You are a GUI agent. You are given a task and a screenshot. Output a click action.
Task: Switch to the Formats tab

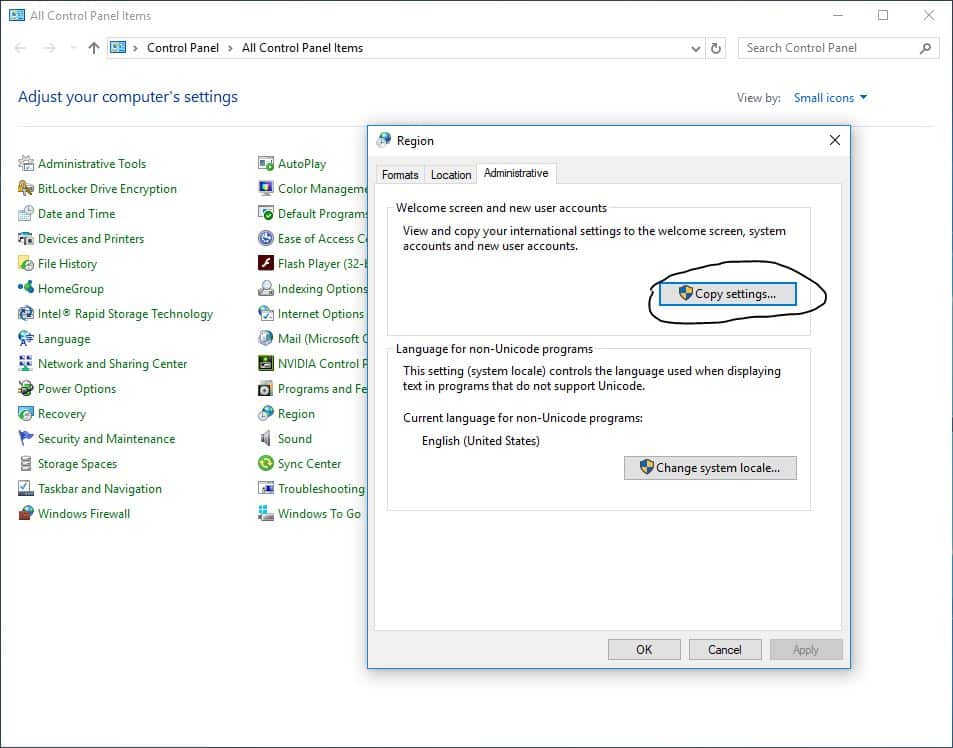tap(400, 174)
